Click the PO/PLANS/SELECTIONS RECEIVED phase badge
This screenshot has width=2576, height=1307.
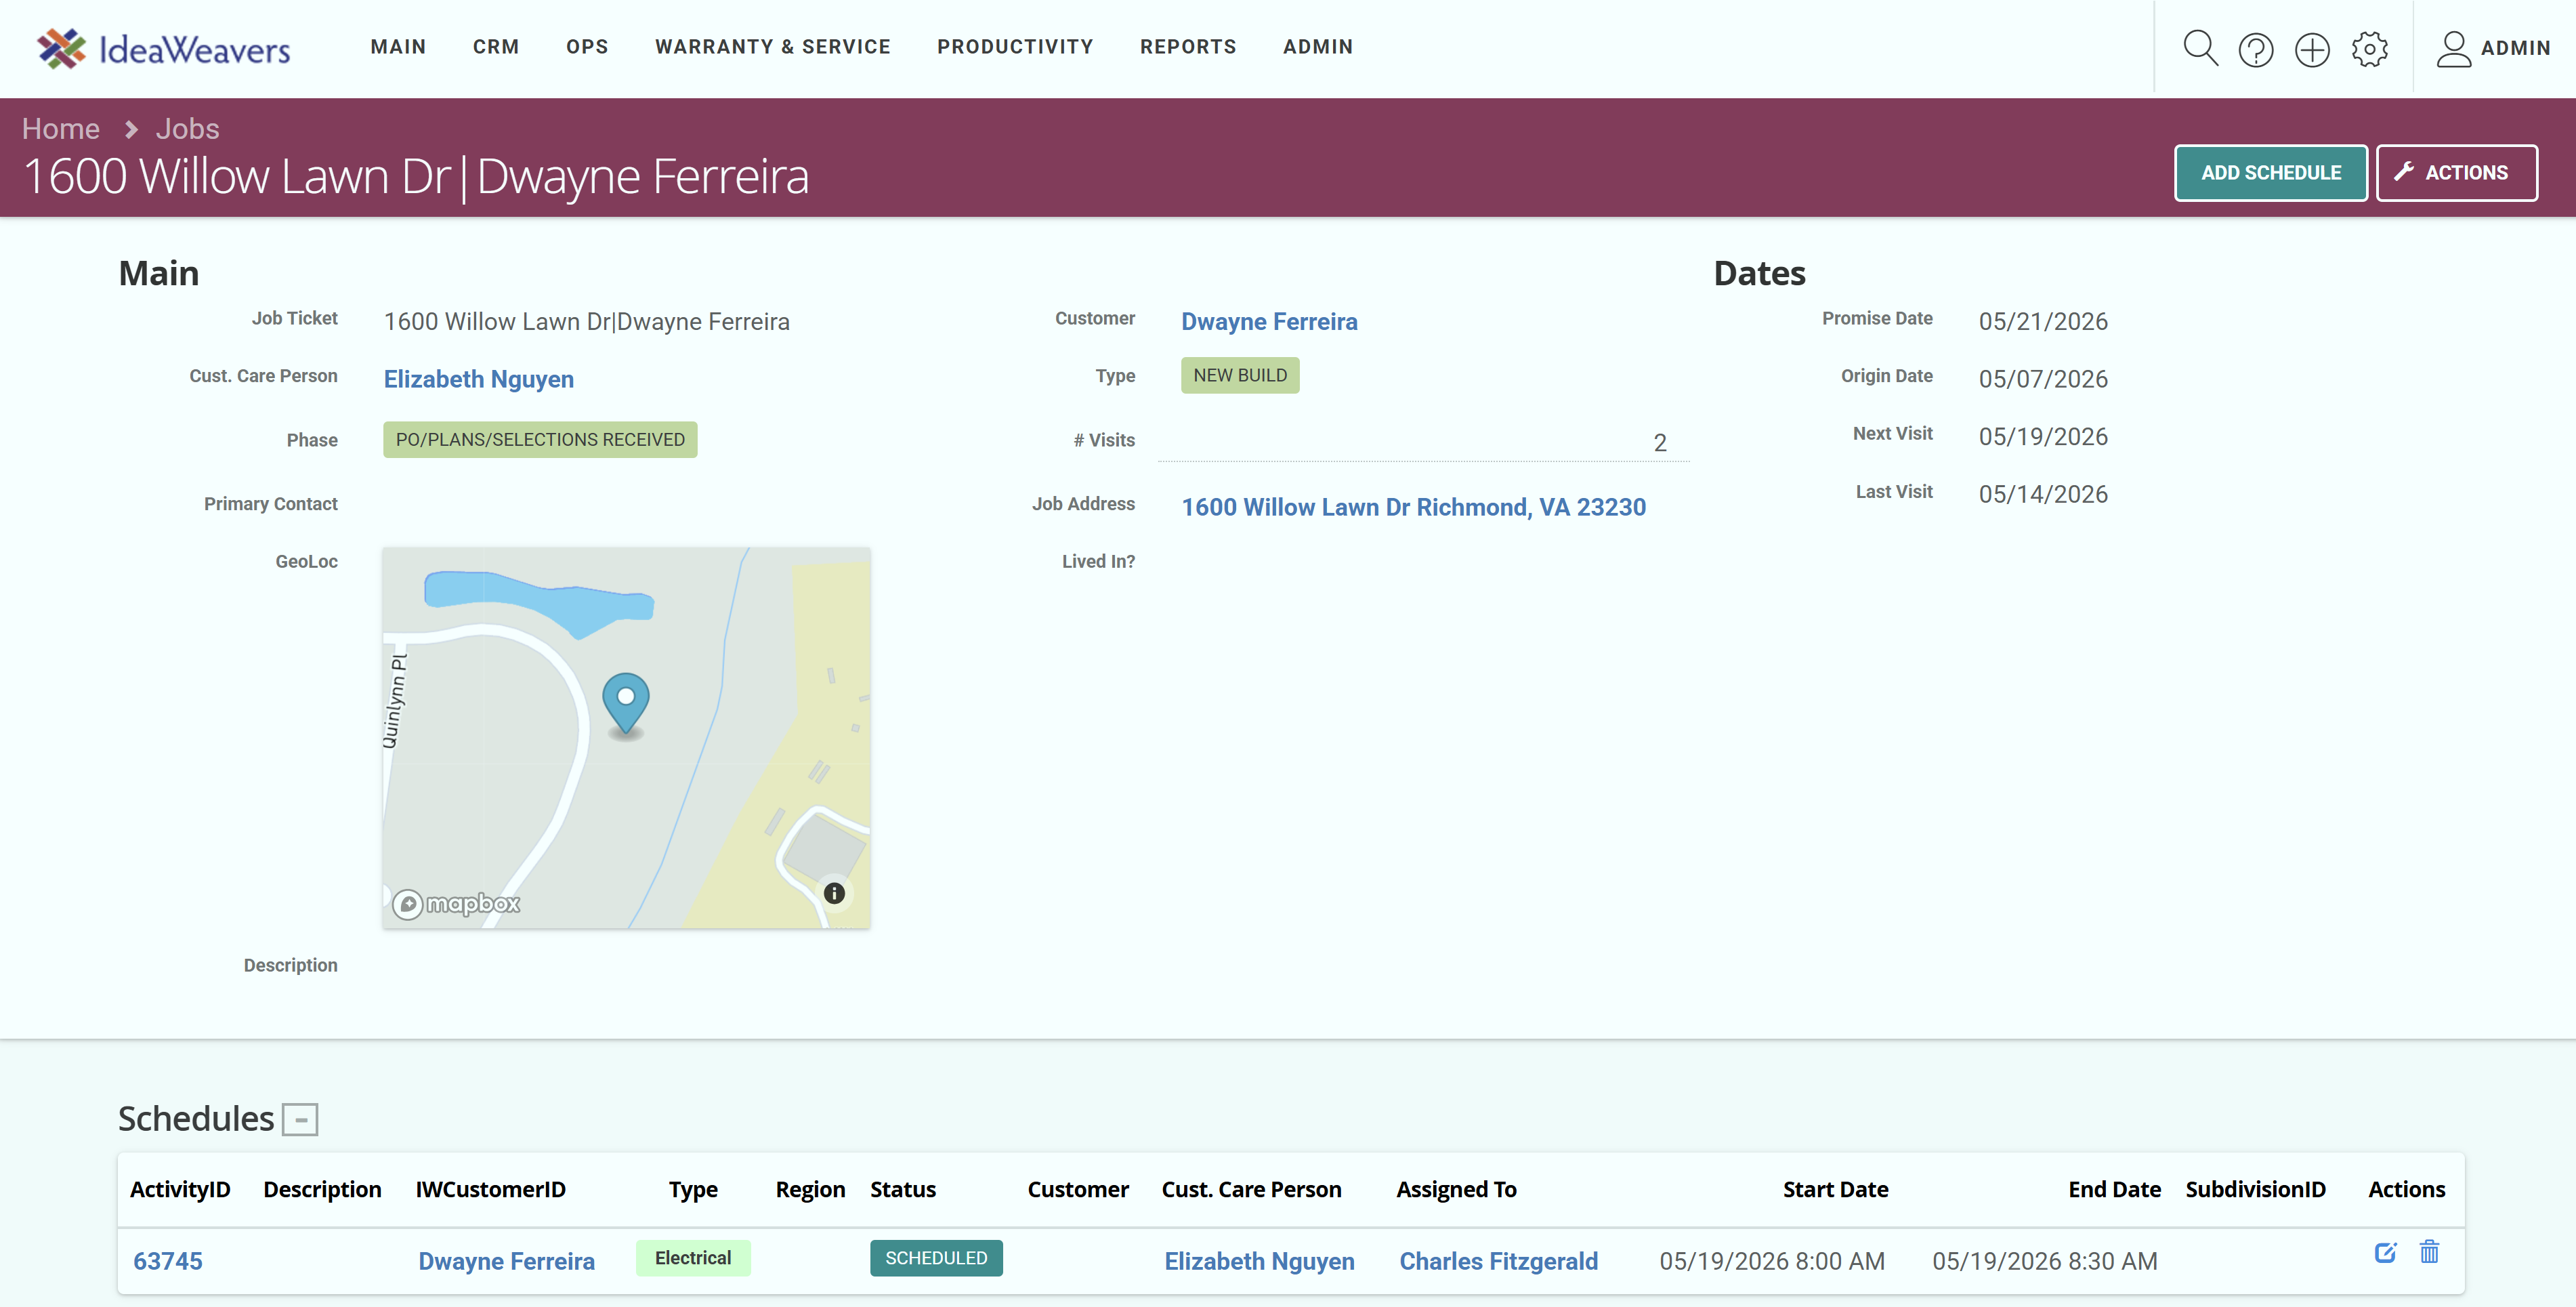coord(540,440)
